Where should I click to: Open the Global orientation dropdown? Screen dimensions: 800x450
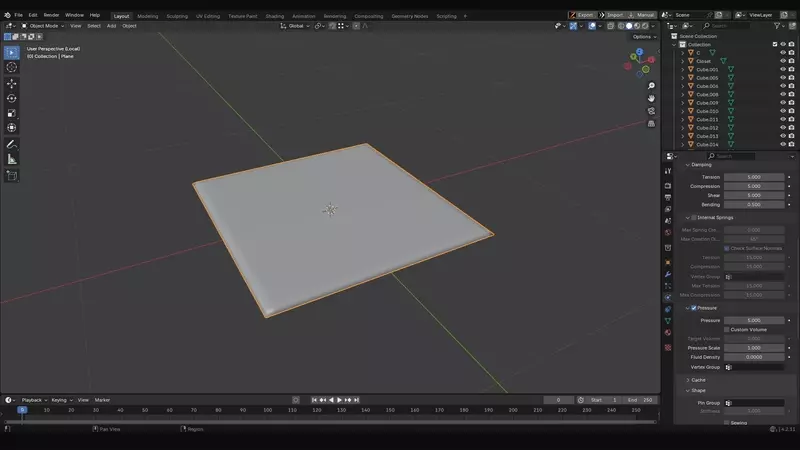click(295, 26)
